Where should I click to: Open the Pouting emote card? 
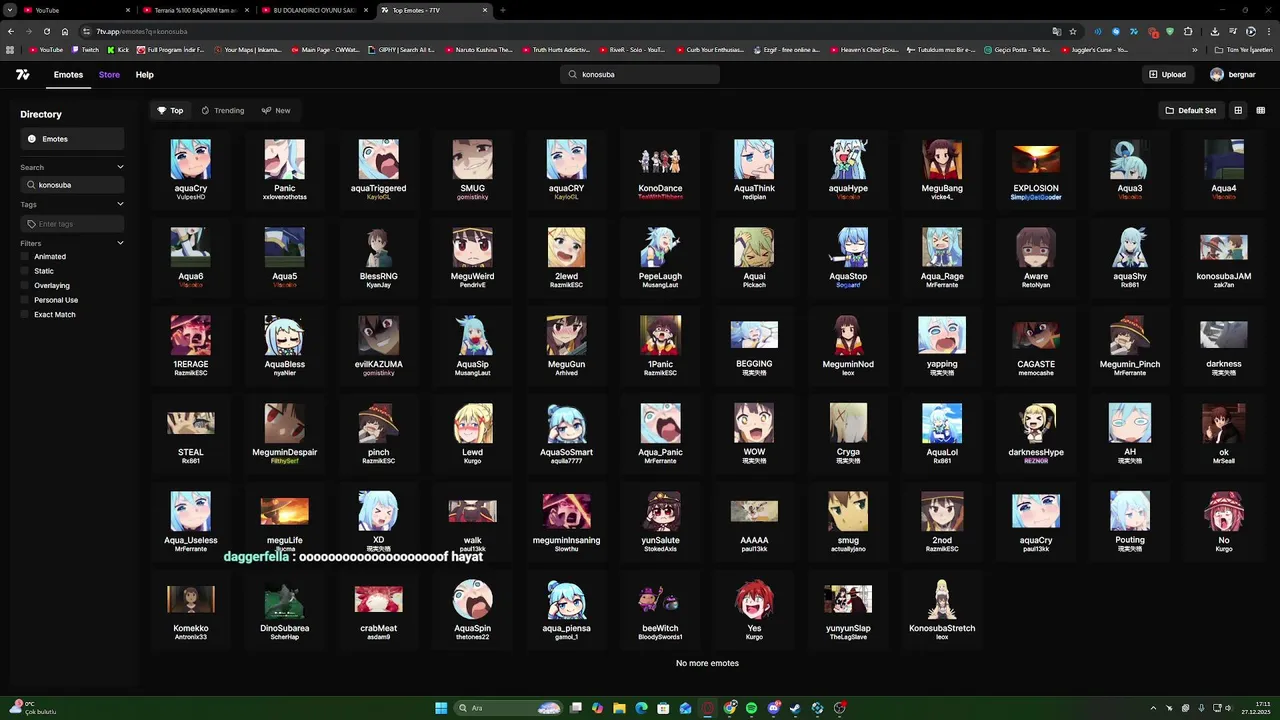1130,521
